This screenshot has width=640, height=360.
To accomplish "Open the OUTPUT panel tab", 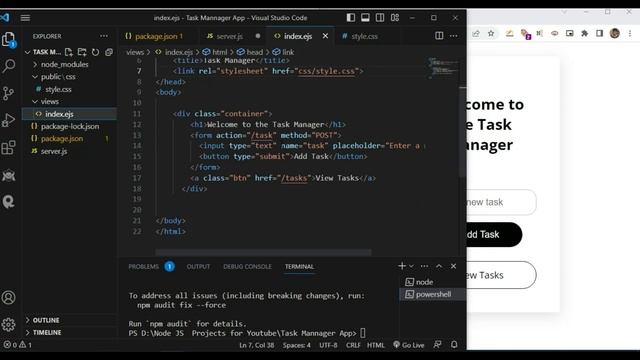I will [198, 267].
